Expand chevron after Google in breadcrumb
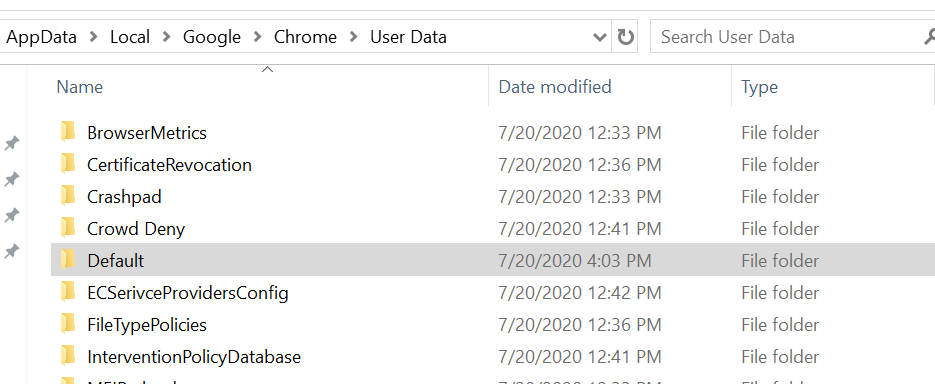935x384 pixels. (x=258, y=37)
